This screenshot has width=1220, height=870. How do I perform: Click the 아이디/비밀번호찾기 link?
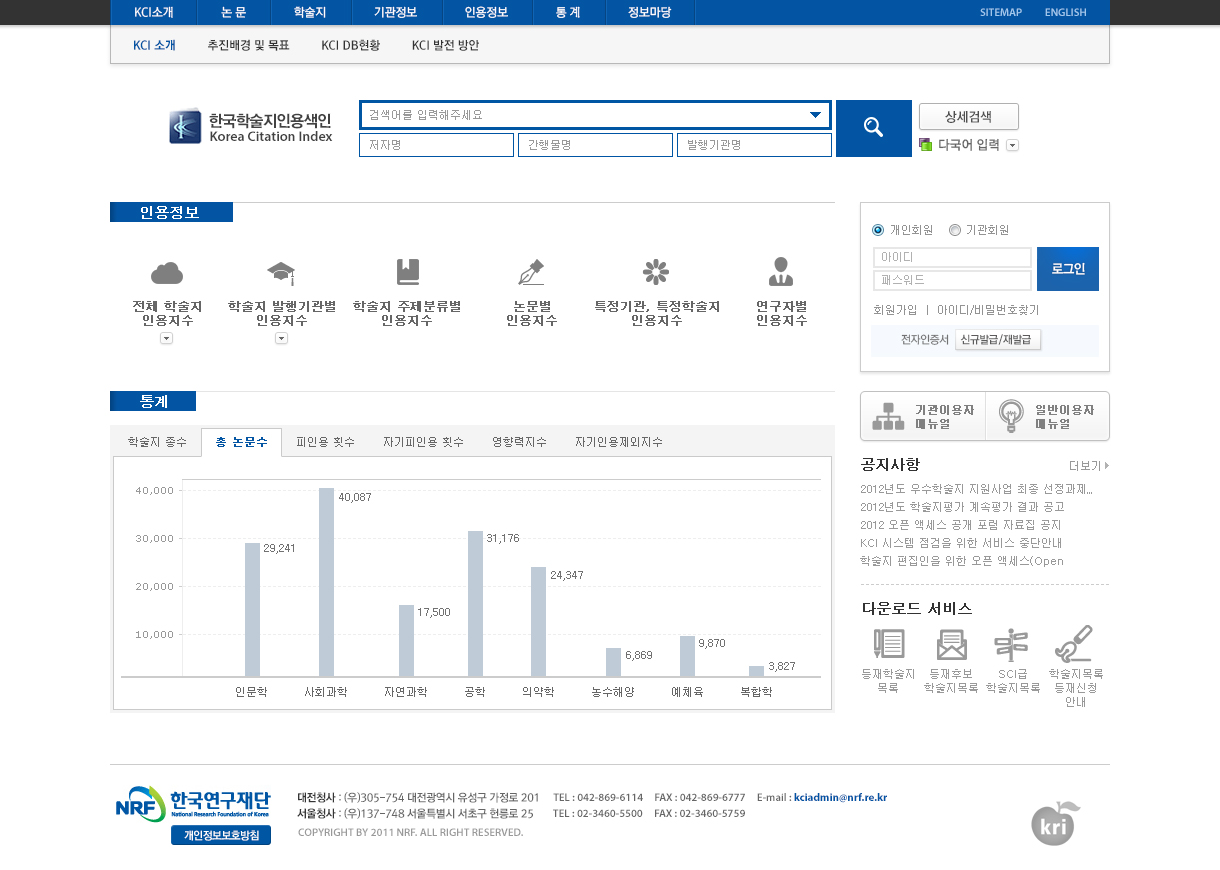pos(988,310)
